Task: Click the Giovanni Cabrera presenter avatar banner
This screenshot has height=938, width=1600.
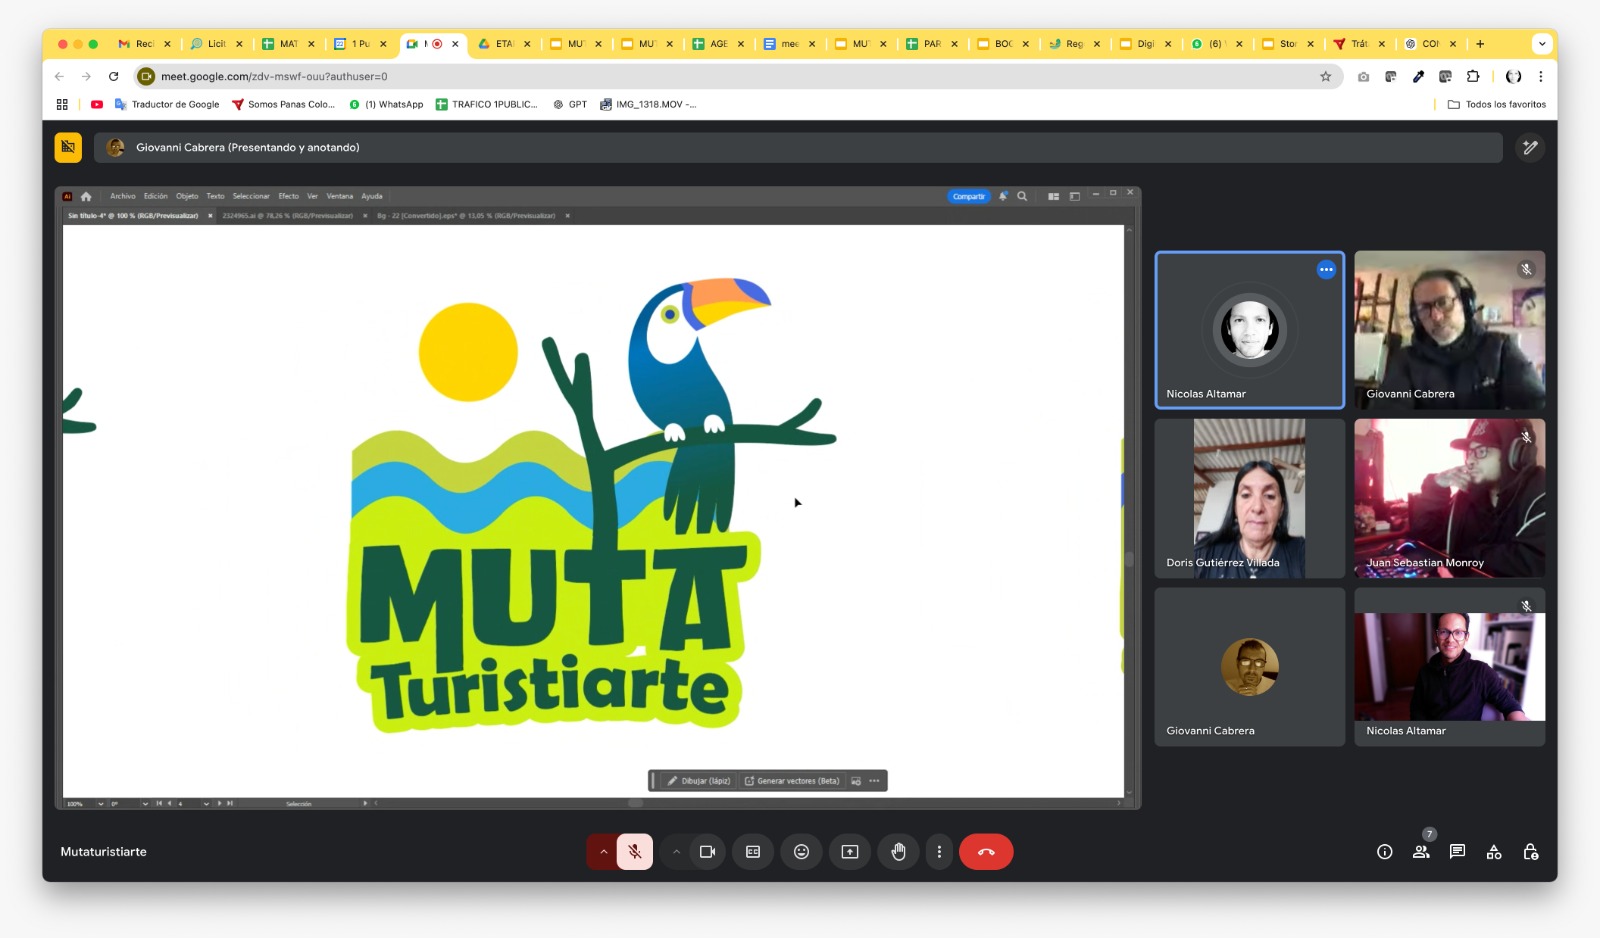Action: point(116,147)
